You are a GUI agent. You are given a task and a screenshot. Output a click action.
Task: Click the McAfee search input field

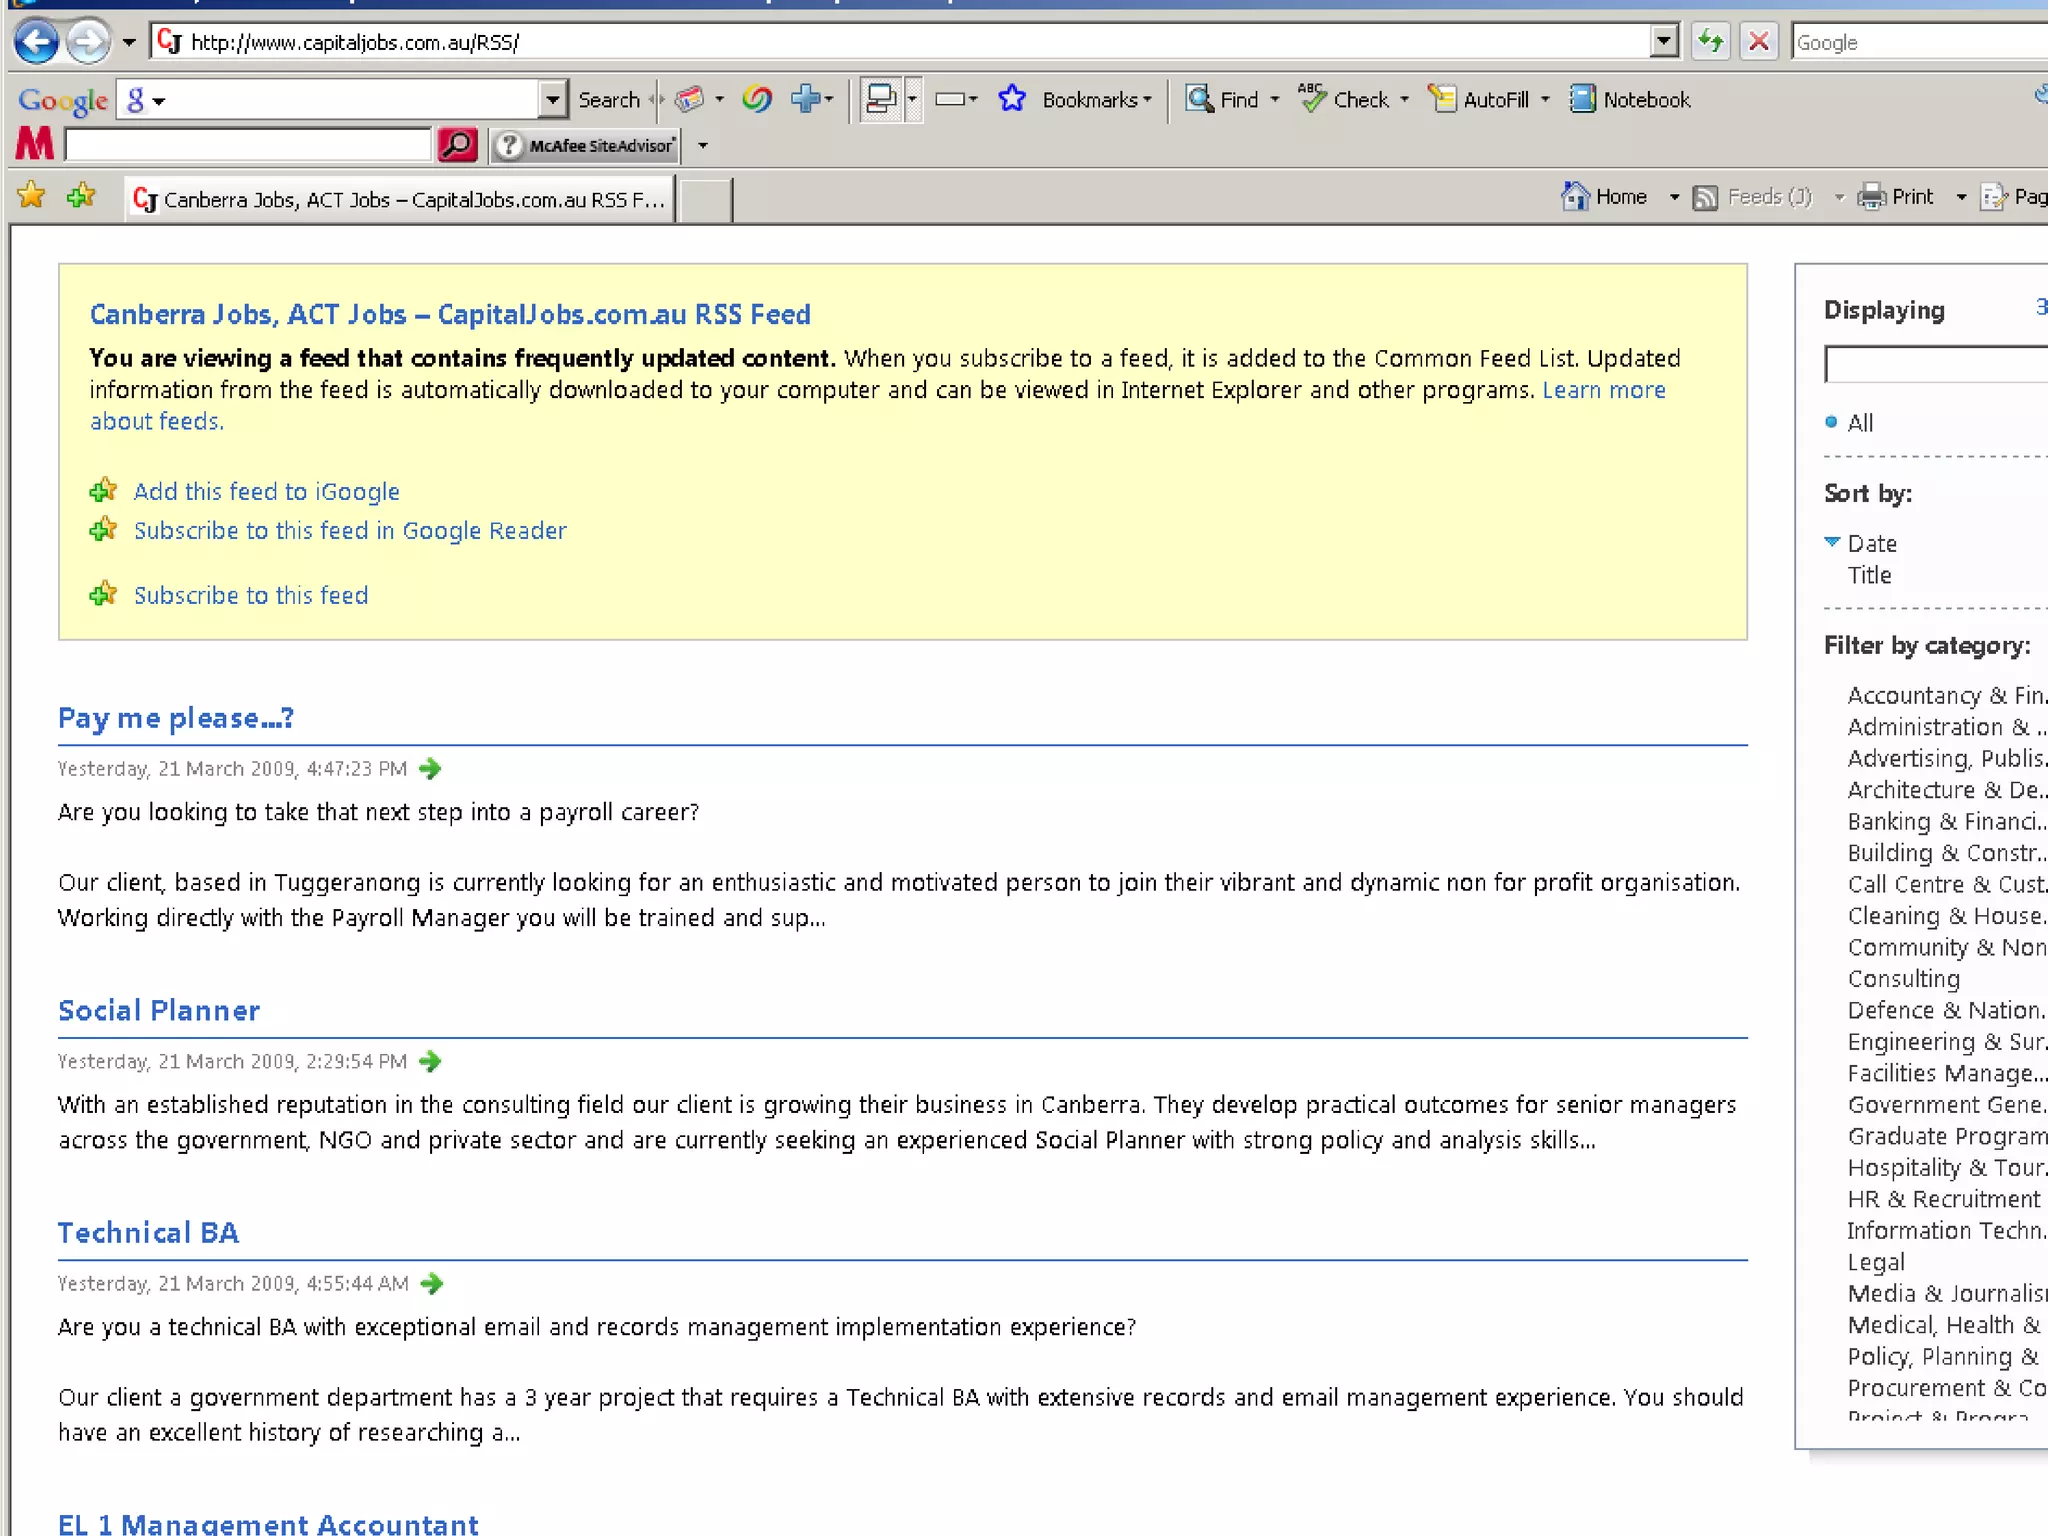click(248, 145)
